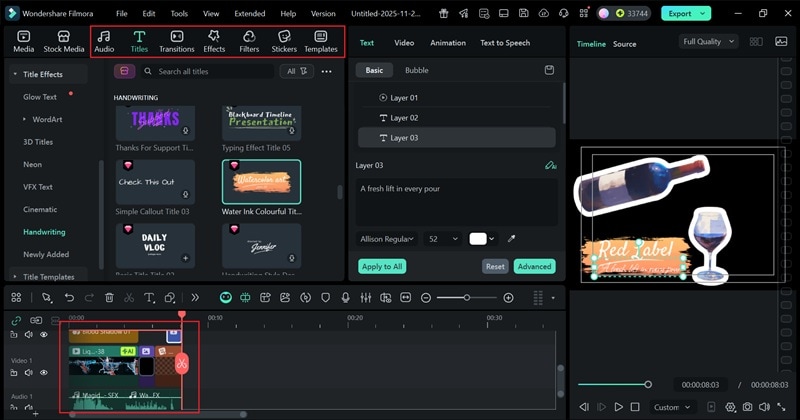The width and height of the screenshot is (800, 420).
Task: Click the snapshot camera icon in preview
Action: pyautogui.click(x=747, y=407)
